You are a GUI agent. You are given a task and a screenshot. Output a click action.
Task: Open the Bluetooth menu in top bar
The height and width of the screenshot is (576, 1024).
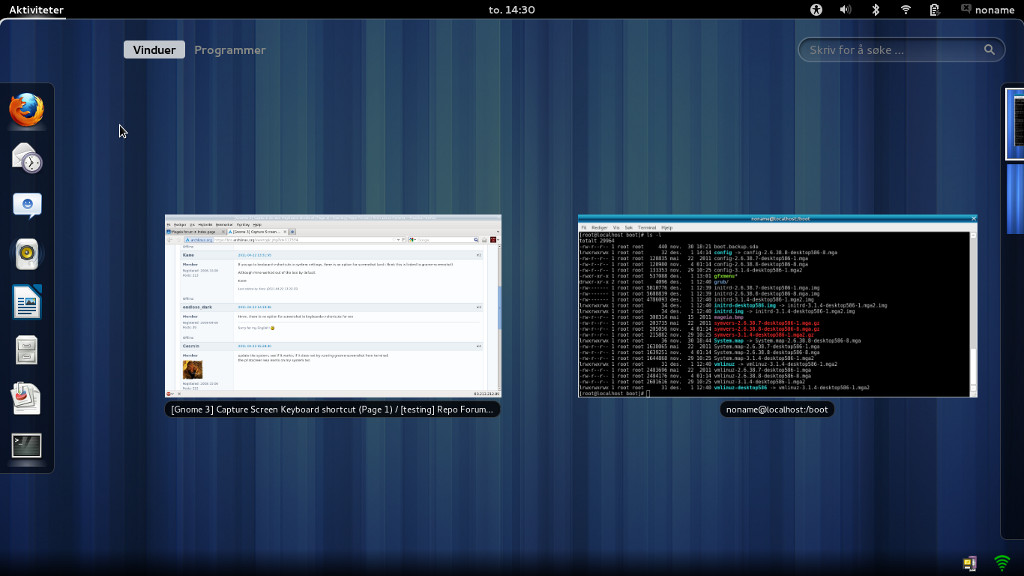(876, 10)
